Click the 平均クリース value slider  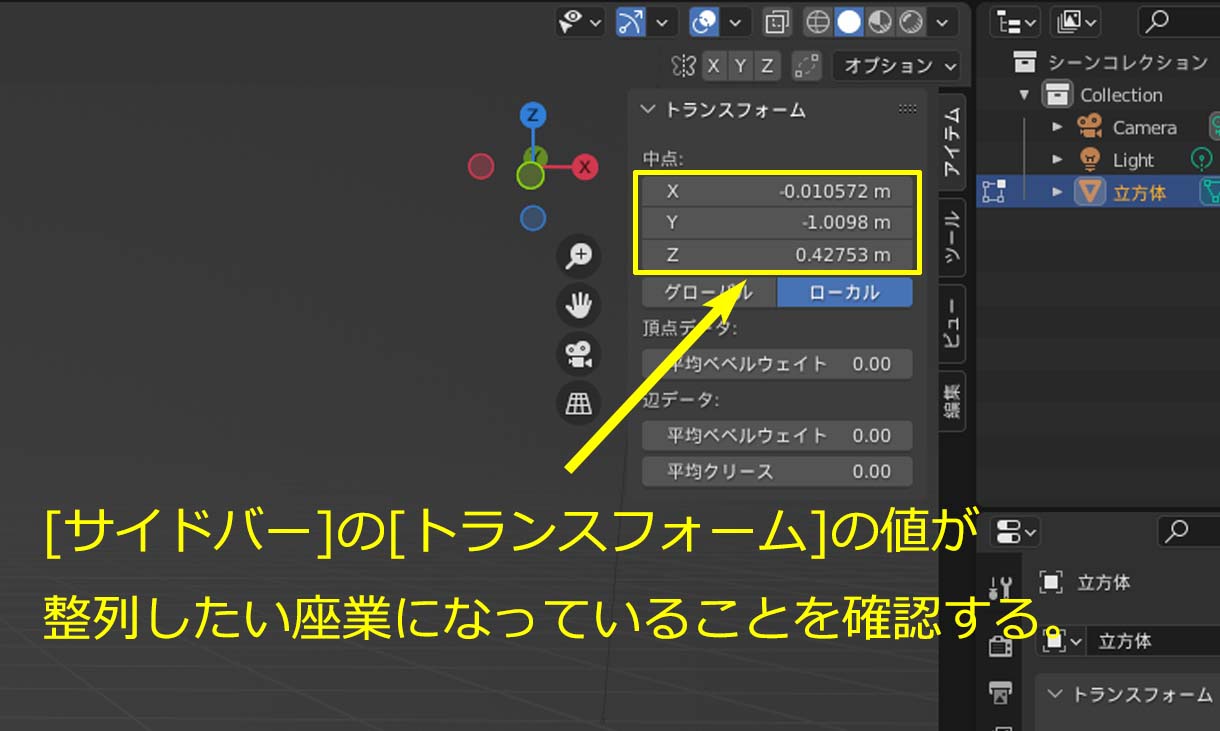click(777, 471)
